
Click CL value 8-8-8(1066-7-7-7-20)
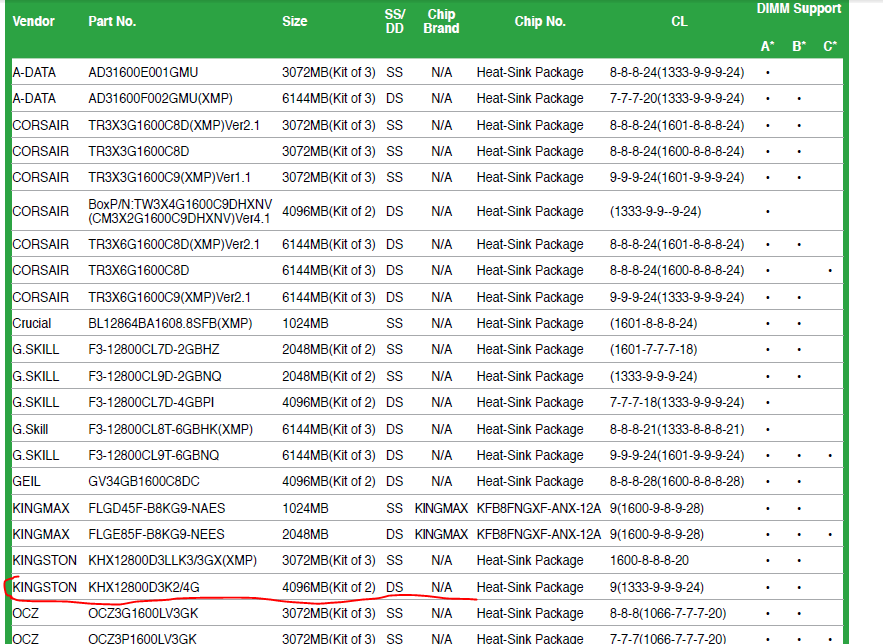click(668, 613)
